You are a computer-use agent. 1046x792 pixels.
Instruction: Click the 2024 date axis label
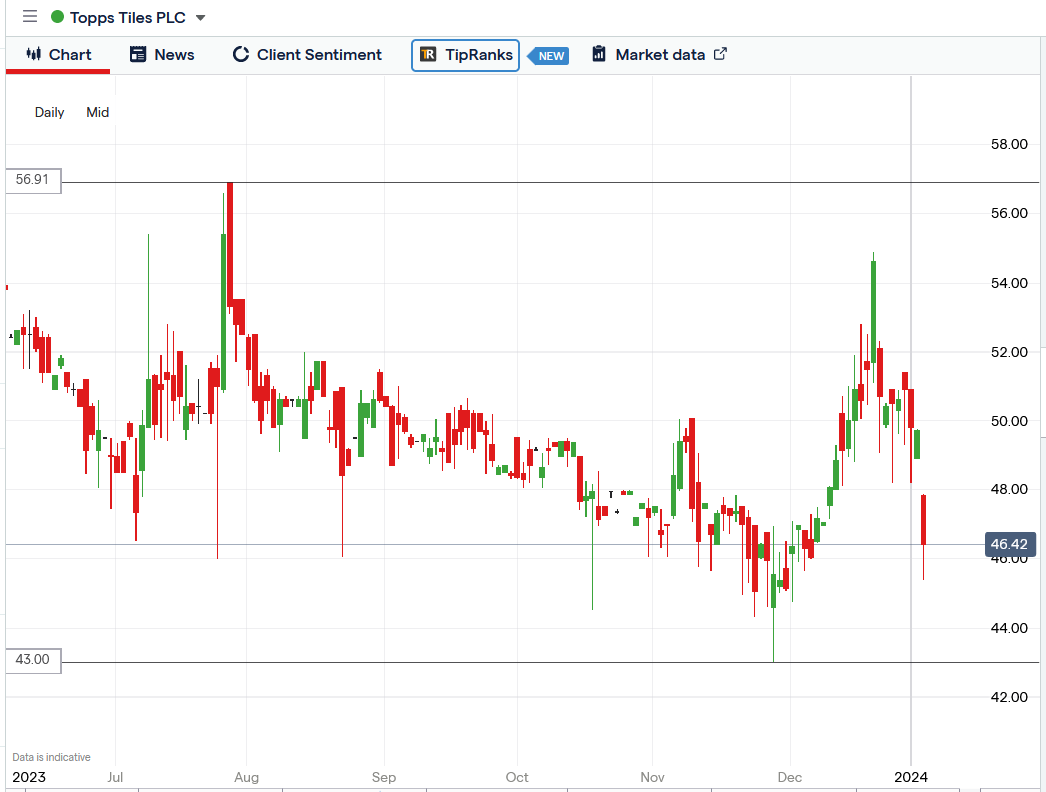click(x=911, y=777)
